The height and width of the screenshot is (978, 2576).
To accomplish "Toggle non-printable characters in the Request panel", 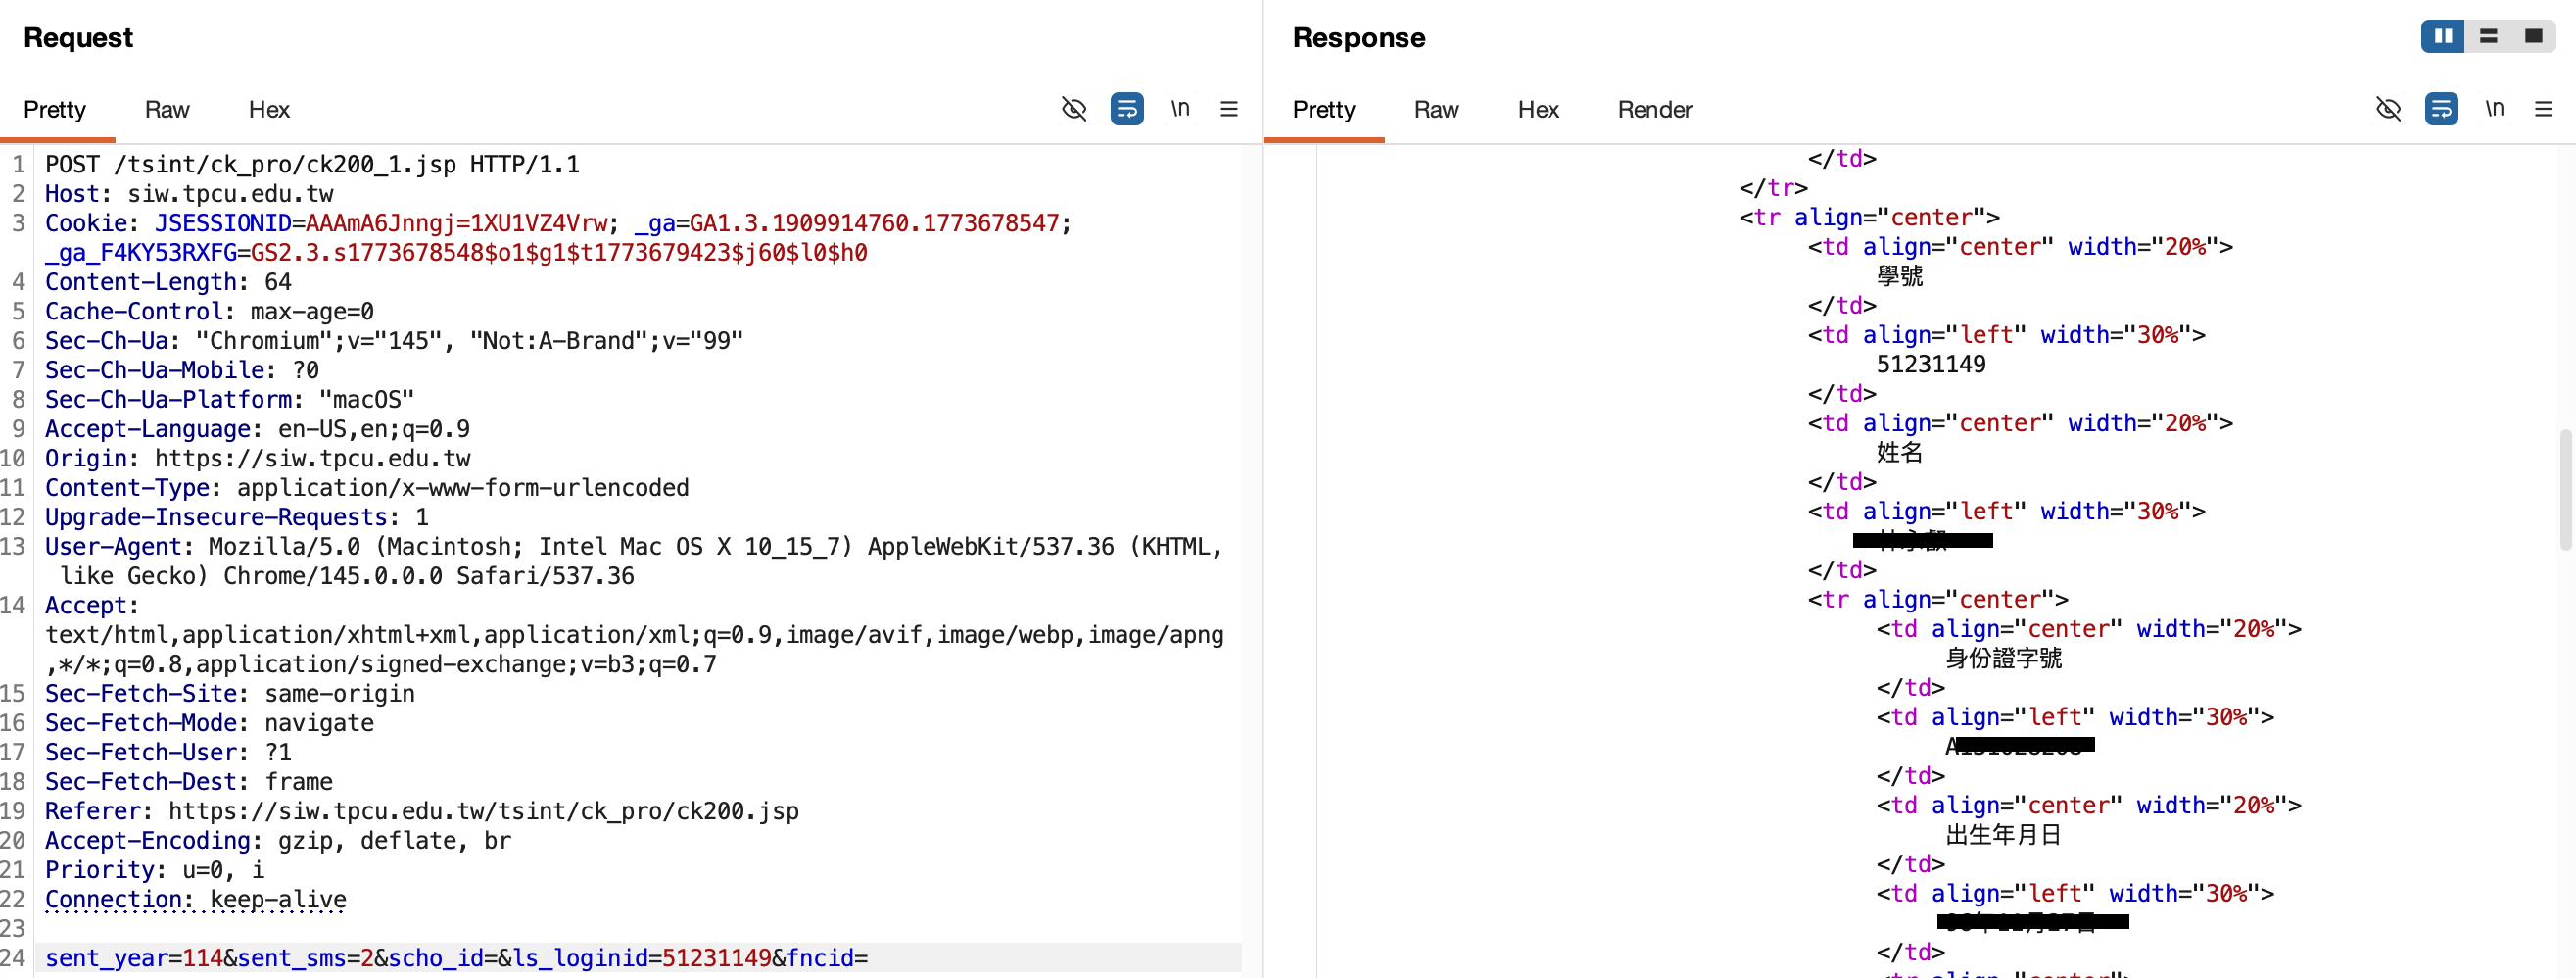I will (x=1074, y=108).
